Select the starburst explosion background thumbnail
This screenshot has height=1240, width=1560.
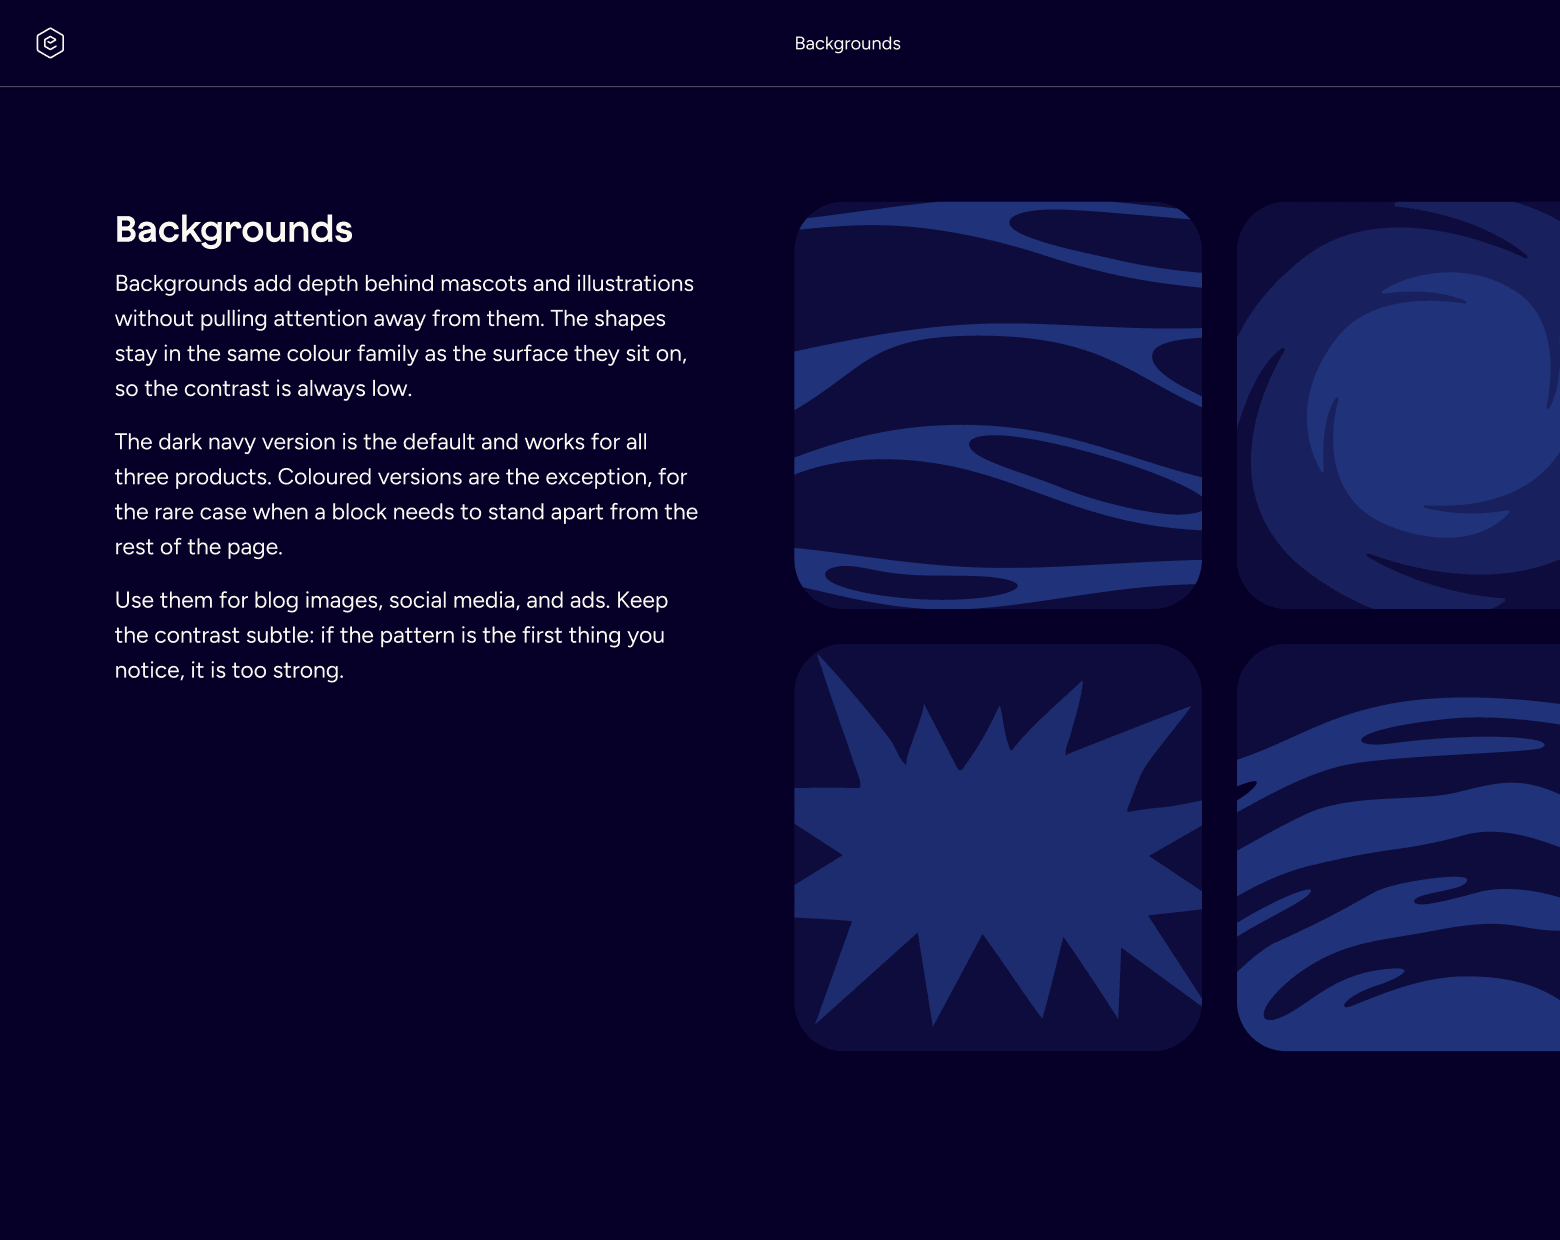click(x=998, y=847)
